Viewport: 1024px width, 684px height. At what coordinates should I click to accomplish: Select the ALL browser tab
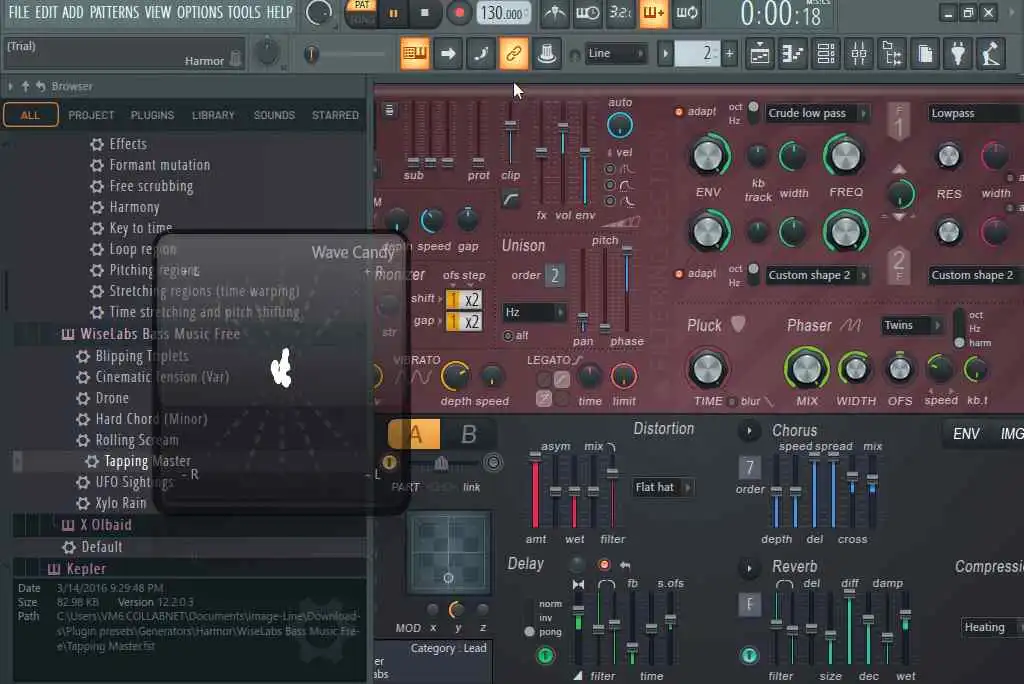(x=30, y=116)
